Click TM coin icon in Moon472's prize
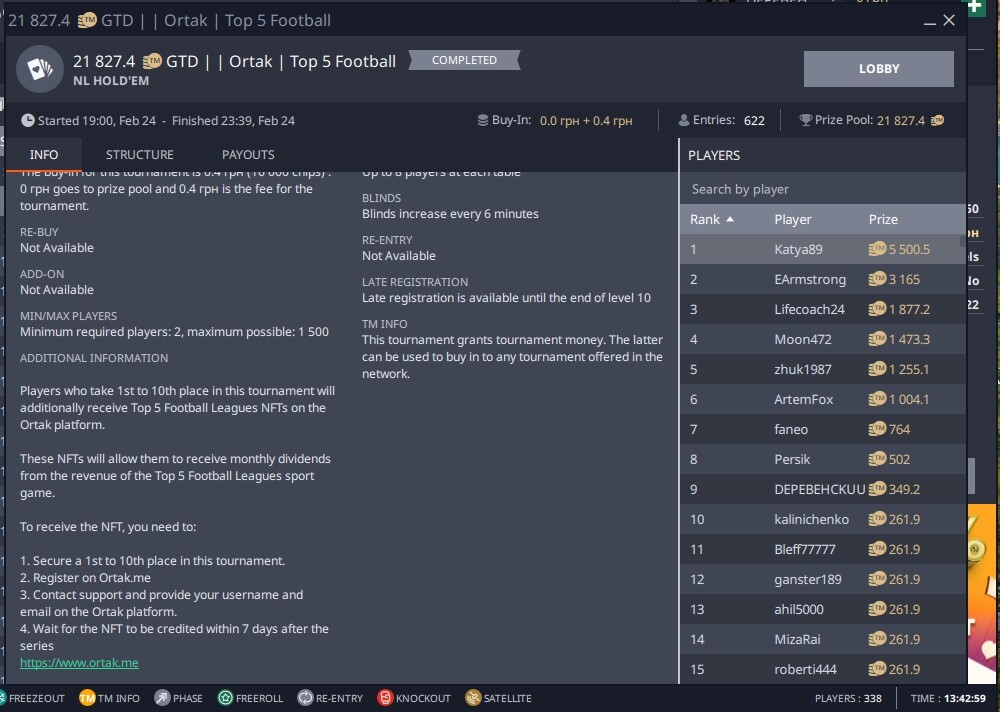The image size is (1000, 712). (878, 339)
